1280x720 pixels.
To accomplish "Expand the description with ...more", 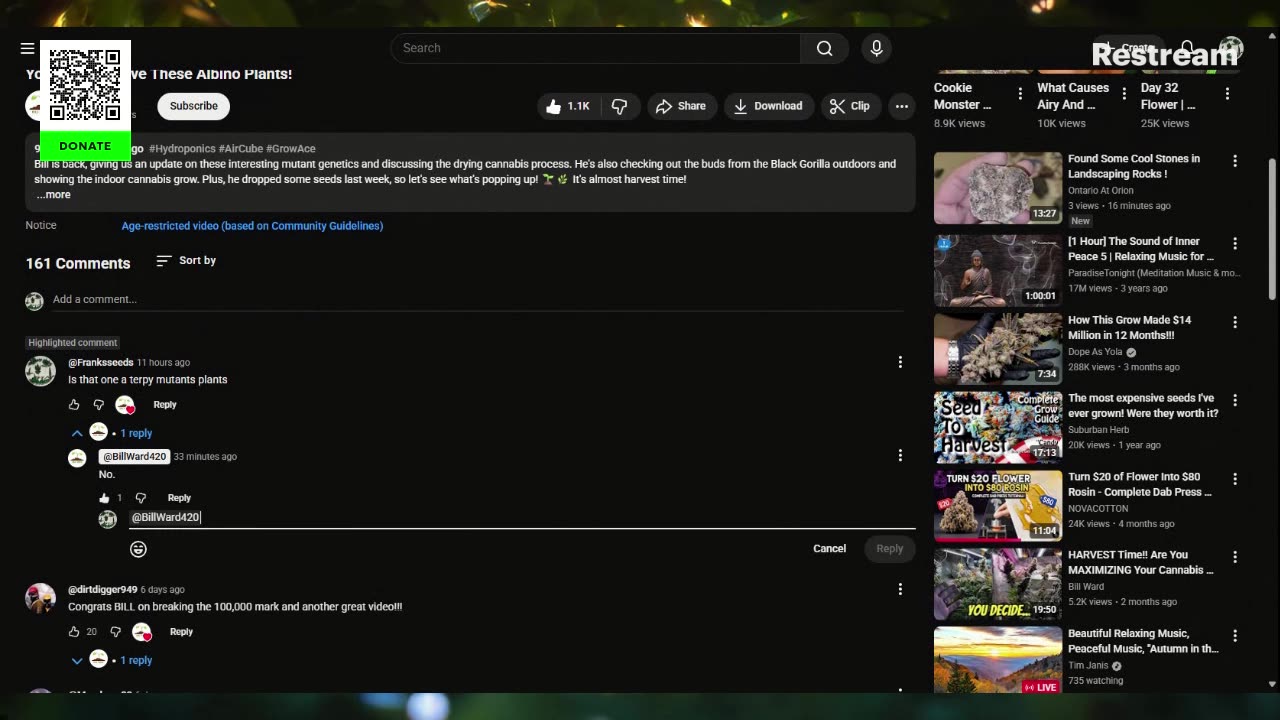I will click(54, 195).
